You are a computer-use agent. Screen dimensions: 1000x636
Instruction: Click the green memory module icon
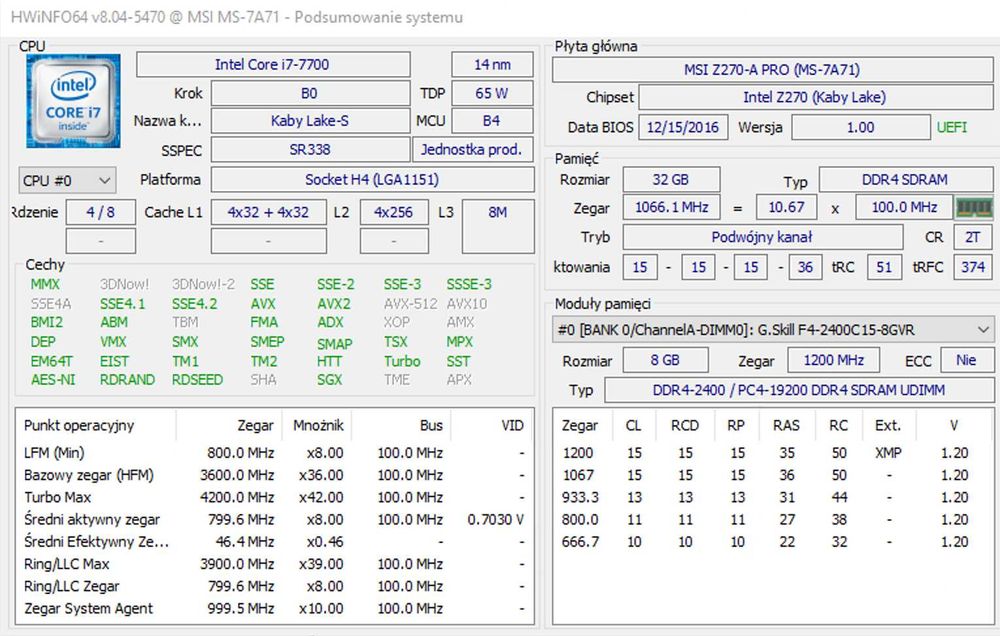(x=973, y=207)
